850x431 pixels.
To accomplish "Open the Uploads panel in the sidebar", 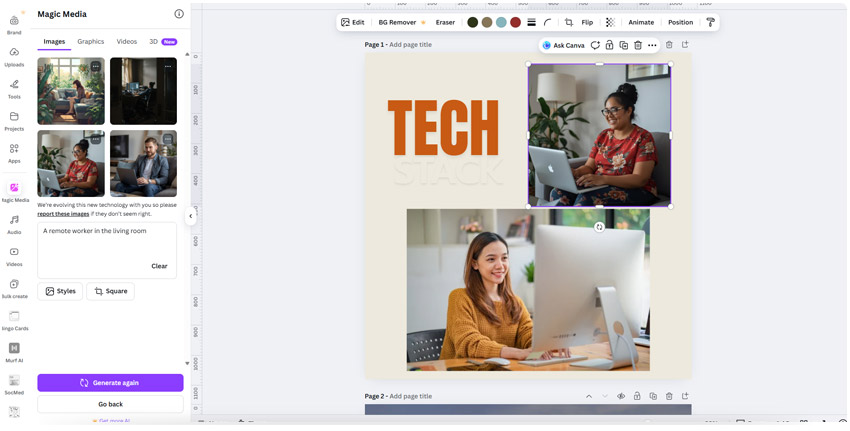I will 14,57.
